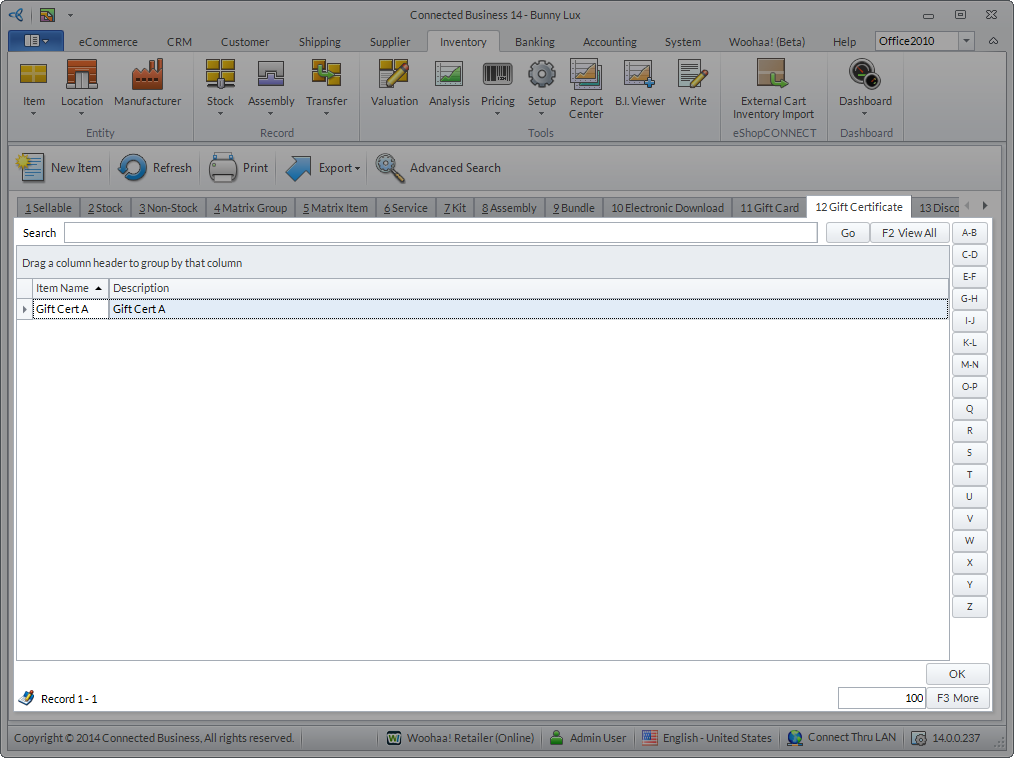The image size is (1014, 758).
Task: Filter items by the G-H button
Action: (969, 299)
